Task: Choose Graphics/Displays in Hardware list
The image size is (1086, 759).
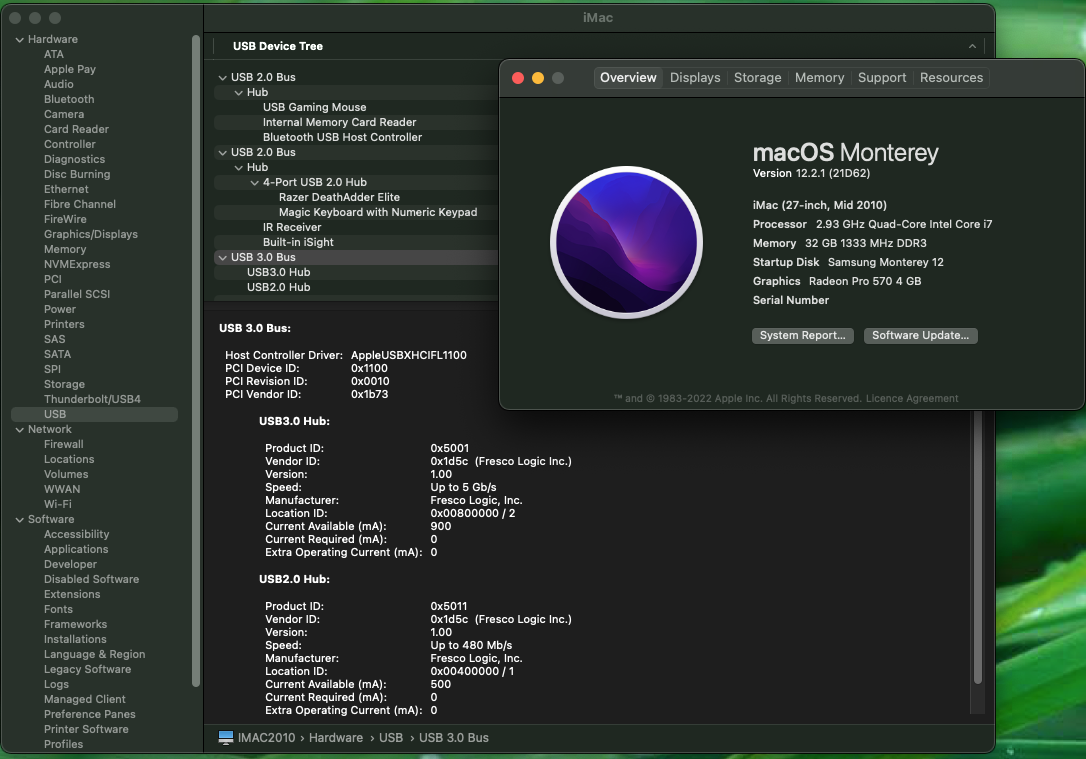Action: (91, 235)
